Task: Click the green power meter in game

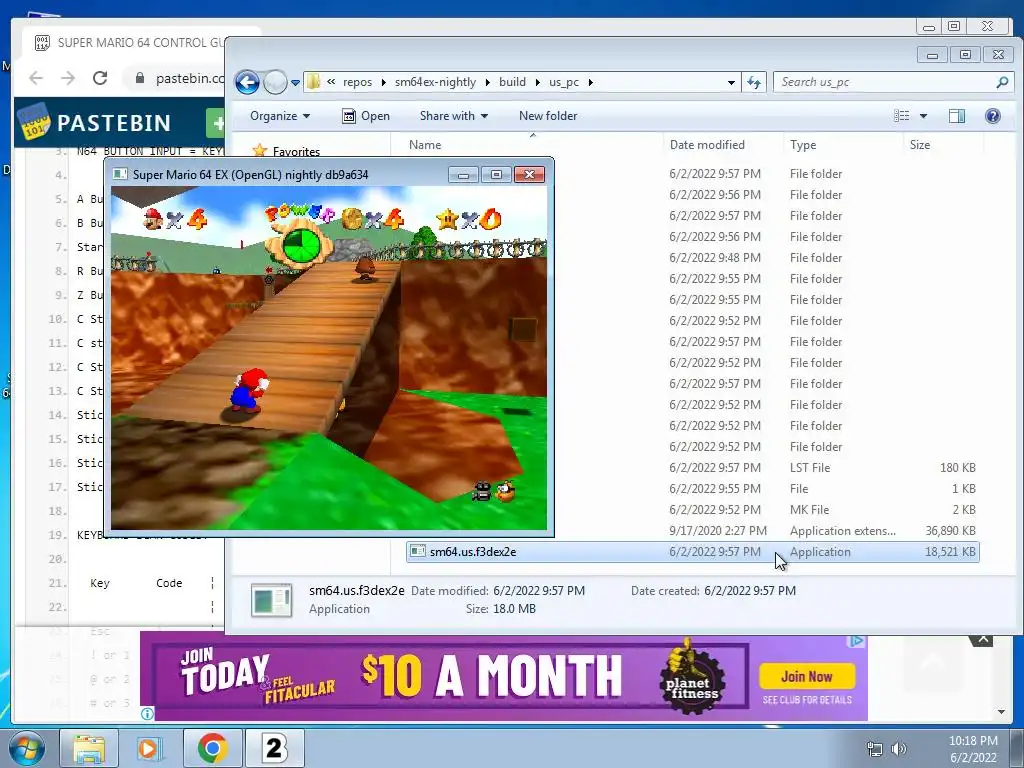Action: tap(300, 244)
